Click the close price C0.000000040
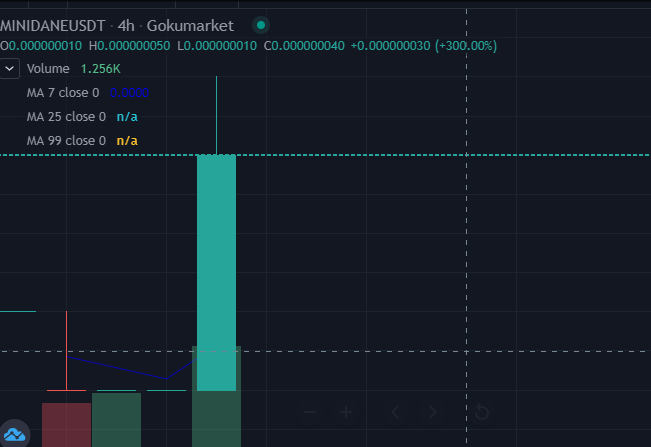Screen dimensions: 651x447 coord(304,46)
